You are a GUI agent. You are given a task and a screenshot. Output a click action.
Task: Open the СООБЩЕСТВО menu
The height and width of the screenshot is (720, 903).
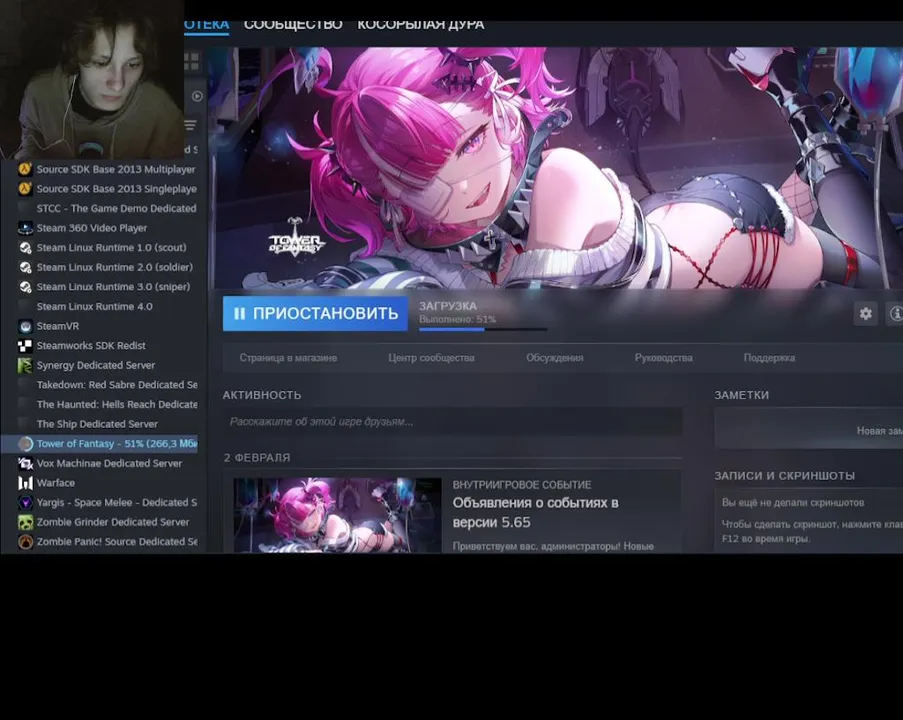293,25
